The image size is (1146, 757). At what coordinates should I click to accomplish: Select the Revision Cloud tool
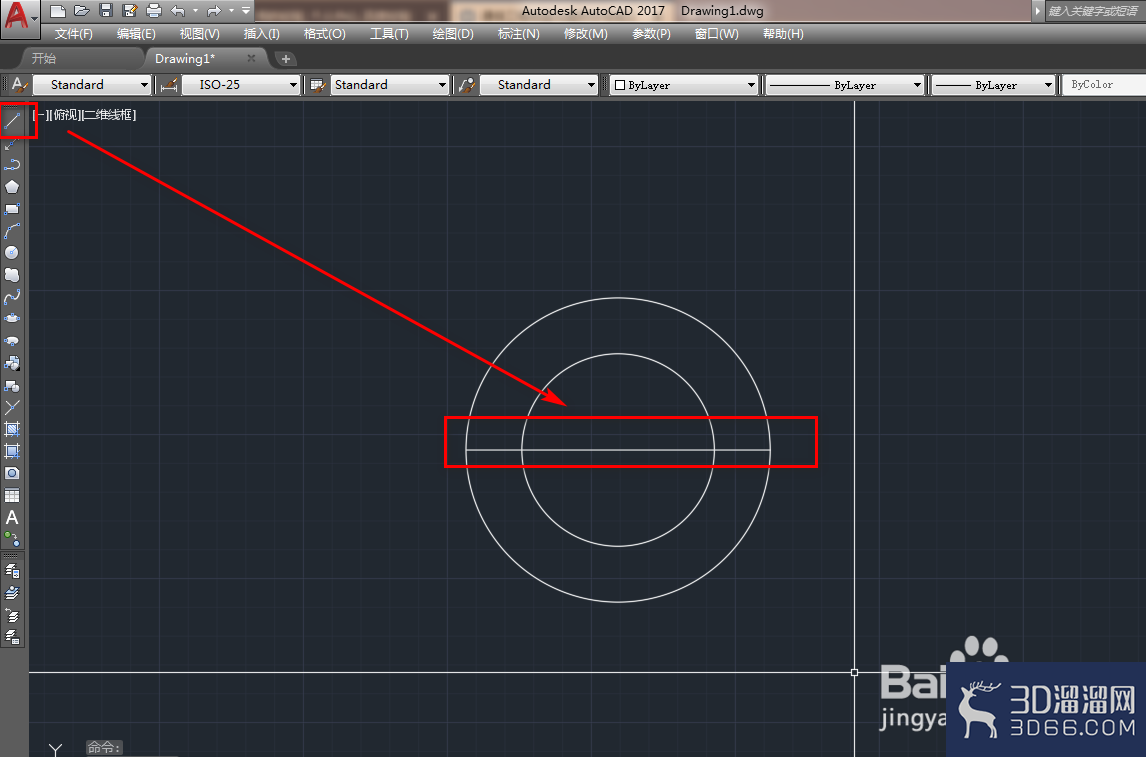[x=12, y=275]
